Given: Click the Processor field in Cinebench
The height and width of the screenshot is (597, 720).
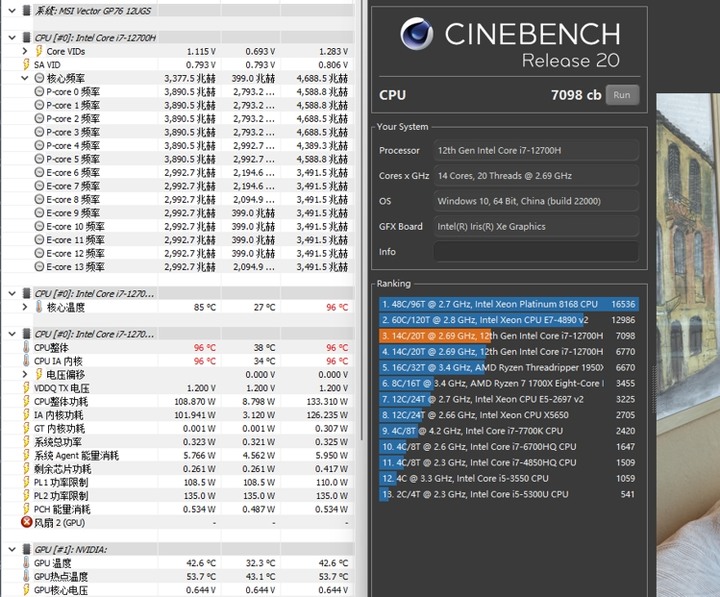Looking at the screenshot, I should 535,150.
